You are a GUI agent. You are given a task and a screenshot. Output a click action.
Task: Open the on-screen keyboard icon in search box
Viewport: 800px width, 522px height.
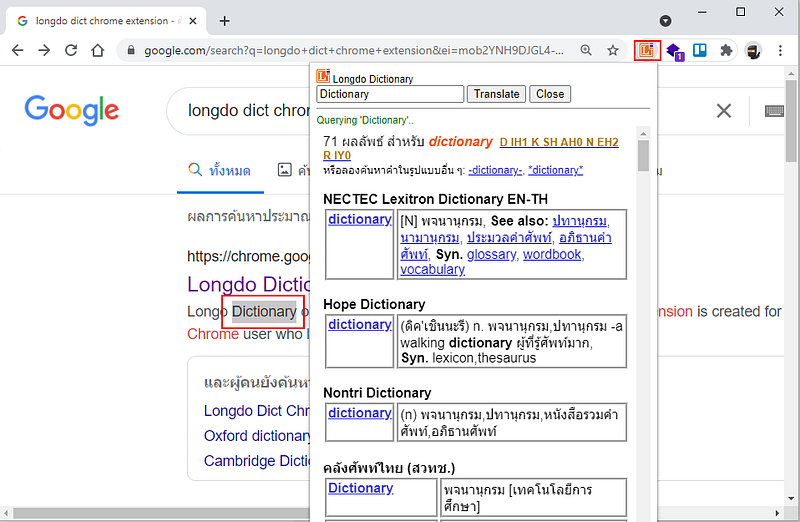click(x=774, y=111)
